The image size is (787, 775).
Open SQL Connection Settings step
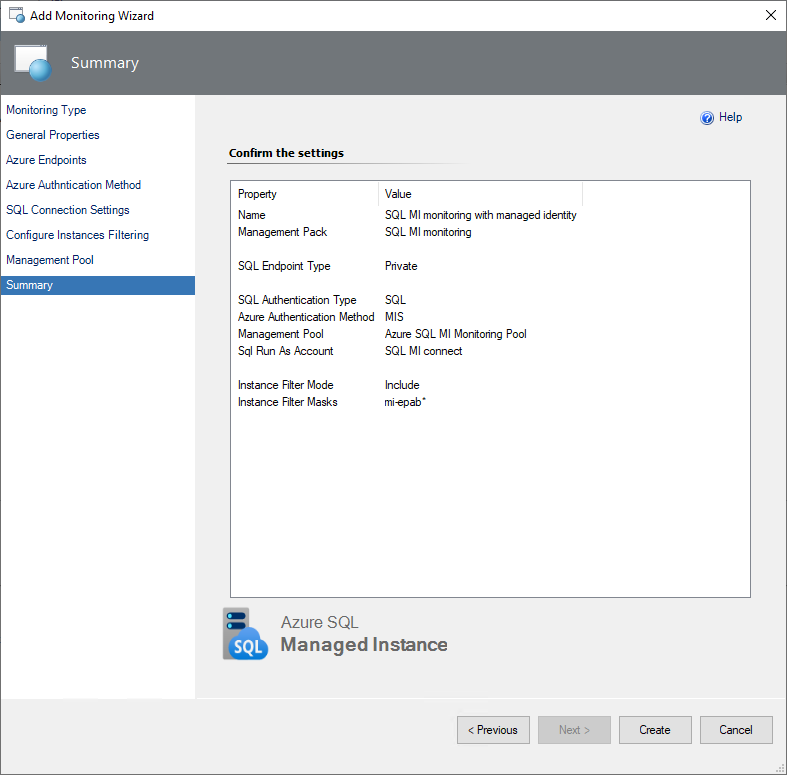(x=68, y=210)
